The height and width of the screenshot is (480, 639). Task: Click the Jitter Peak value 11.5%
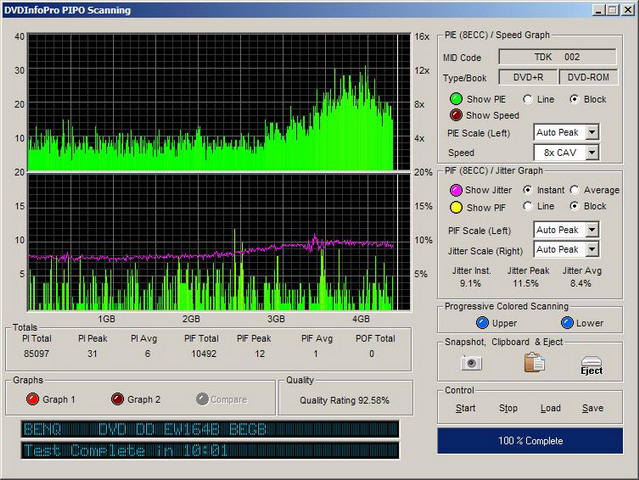526,283
